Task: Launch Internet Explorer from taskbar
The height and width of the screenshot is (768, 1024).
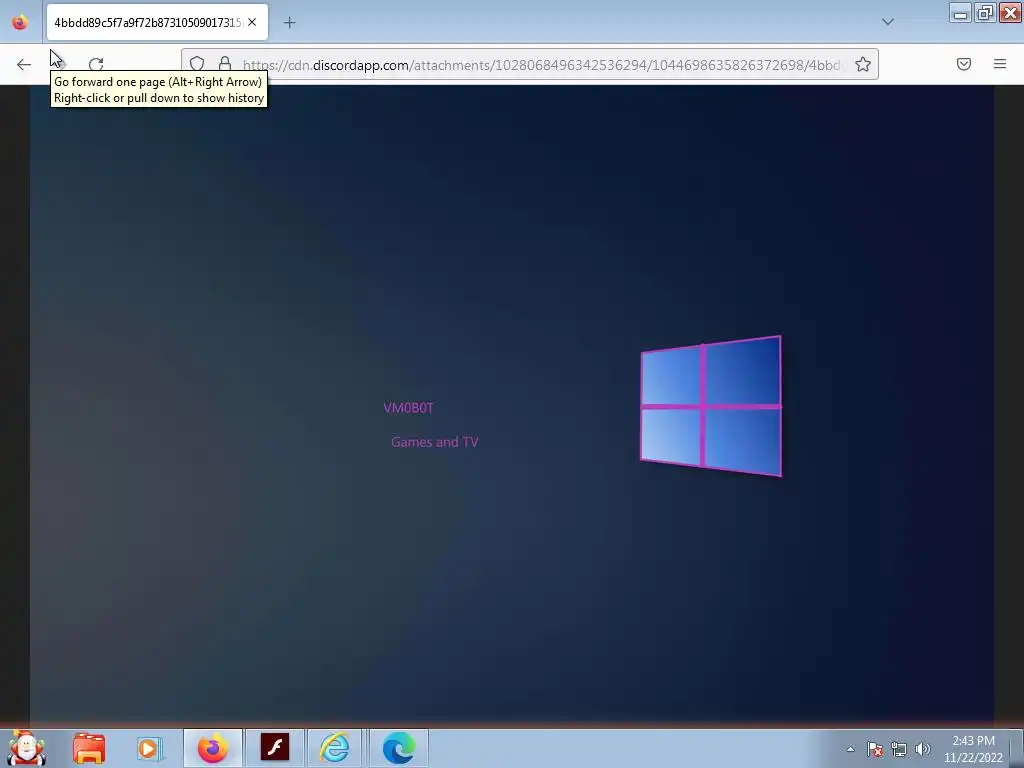Action: pos(334,748)
